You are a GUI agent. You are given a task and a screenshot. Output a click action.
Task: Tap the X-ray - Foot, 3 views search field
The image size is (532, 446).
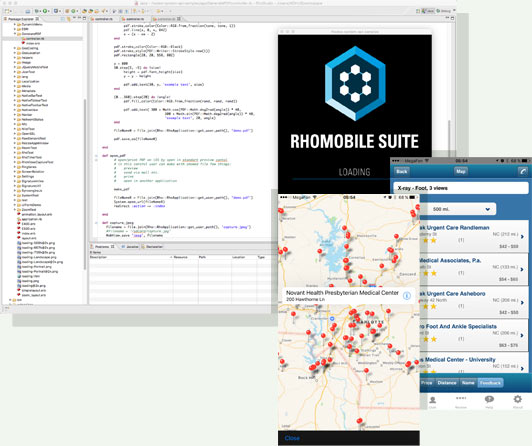[x=461, y=188]
